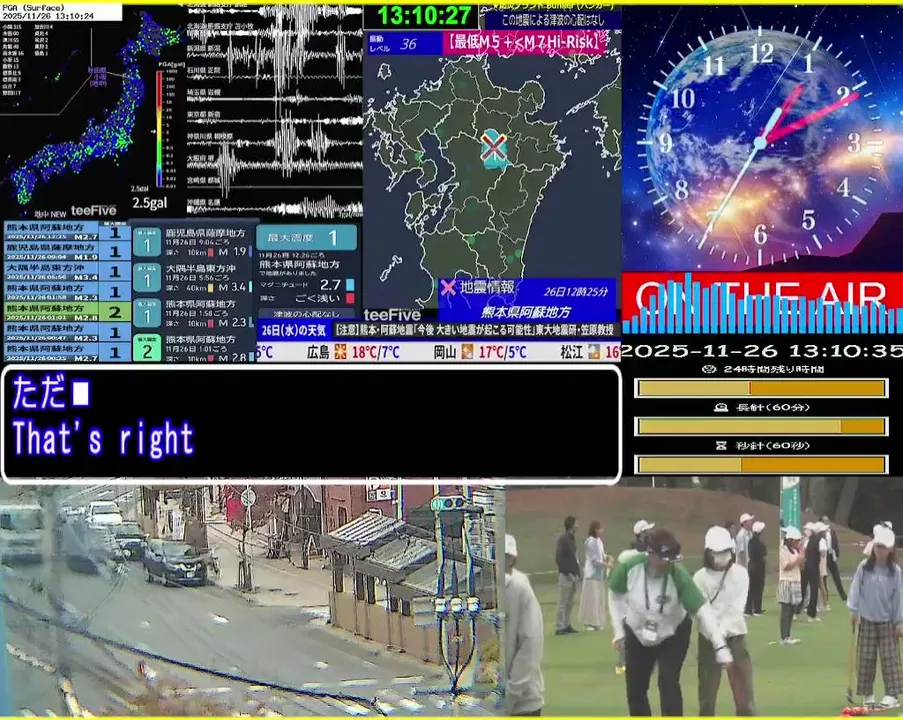Click the 津波の心配なし label
The height and width of the screenshot is (720, 903).
click(306, 314)
